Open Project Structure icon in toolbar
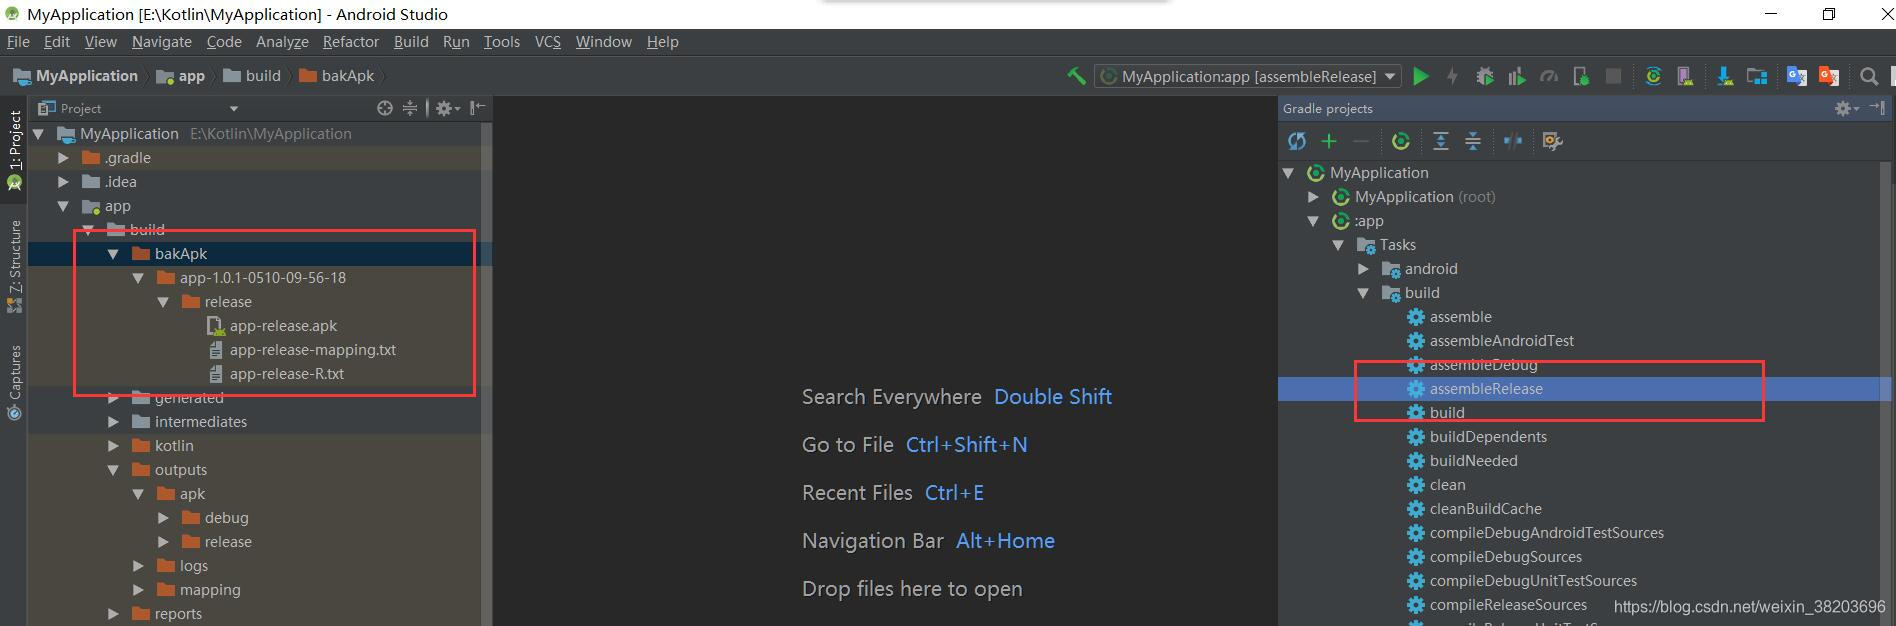 click(1757, 76)
